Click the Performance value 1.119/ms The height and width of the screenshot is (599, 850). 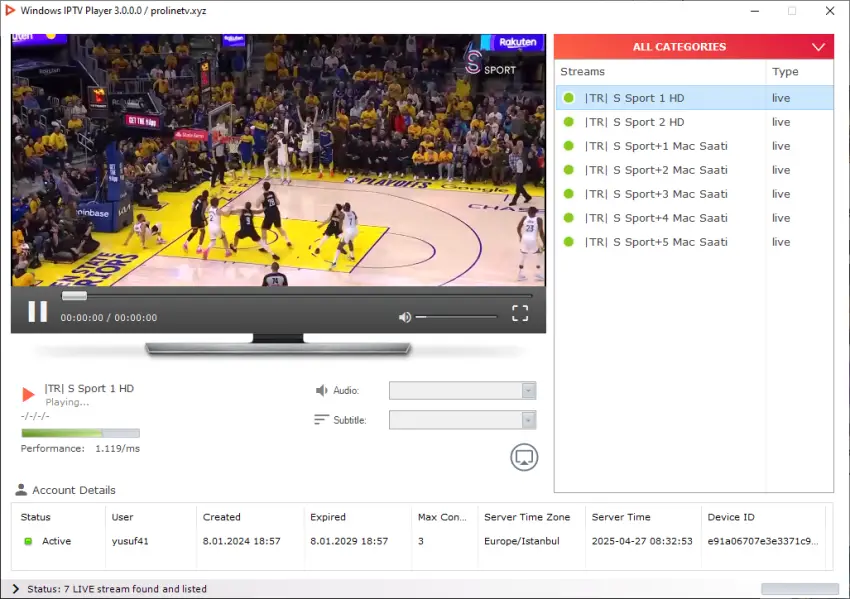118,448
